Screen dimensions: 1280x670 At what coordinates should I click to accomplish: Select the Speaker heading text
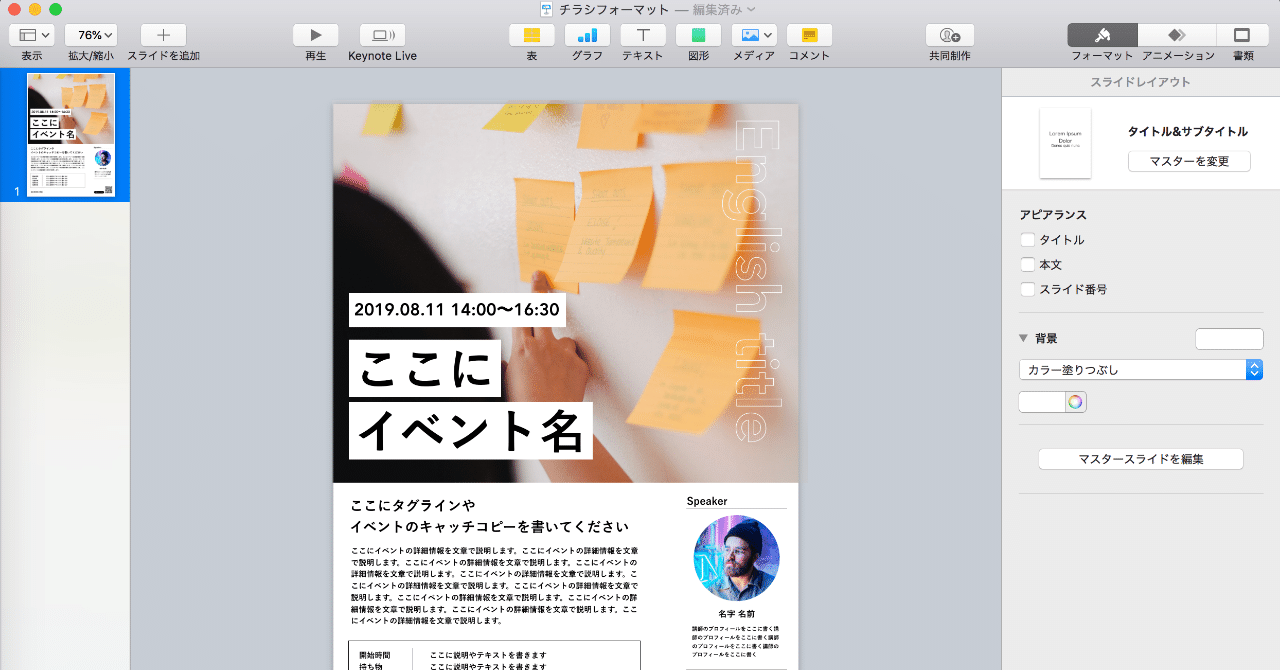click(x=707, y=501)
